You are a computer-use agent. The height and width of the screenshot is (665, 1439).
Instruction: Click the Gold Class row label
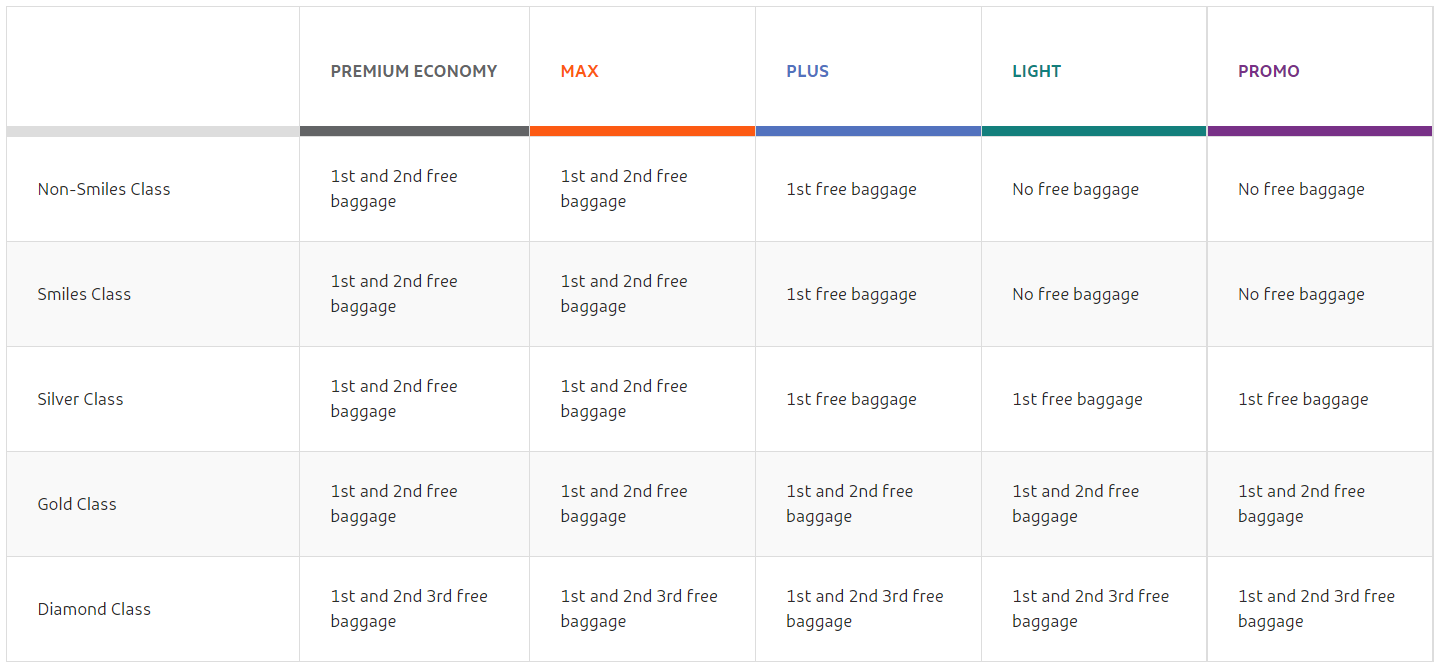pyautogui.click(x=77, y=504)
